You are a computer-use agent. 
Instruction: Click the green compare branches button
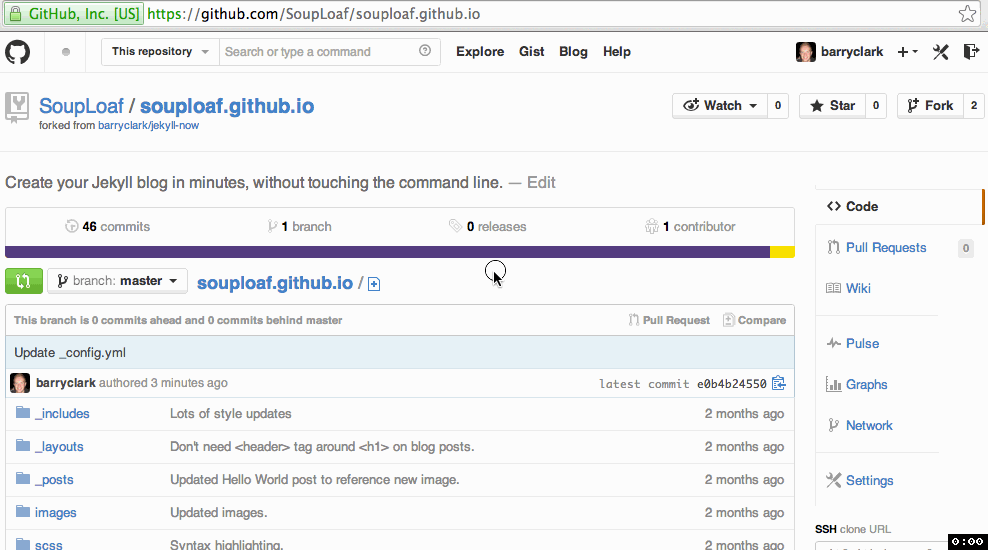point(24,281)
